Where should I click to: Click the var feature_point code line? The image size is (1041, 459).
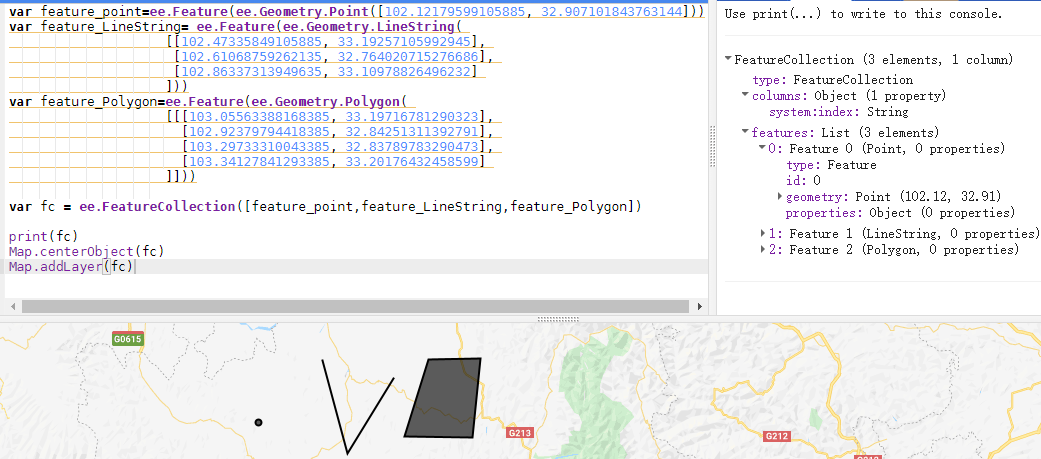357,11
